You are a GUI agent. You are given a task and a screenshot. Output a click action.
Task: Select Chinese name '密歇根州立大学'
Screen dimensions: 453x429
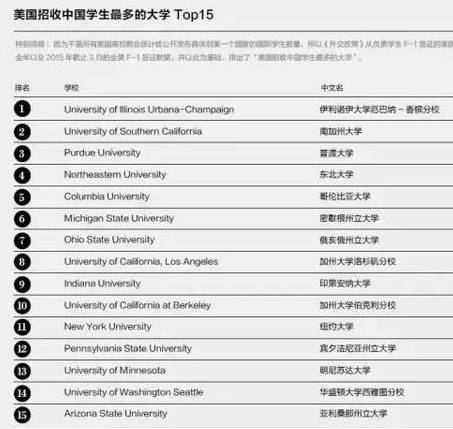(x=350, y=218)
